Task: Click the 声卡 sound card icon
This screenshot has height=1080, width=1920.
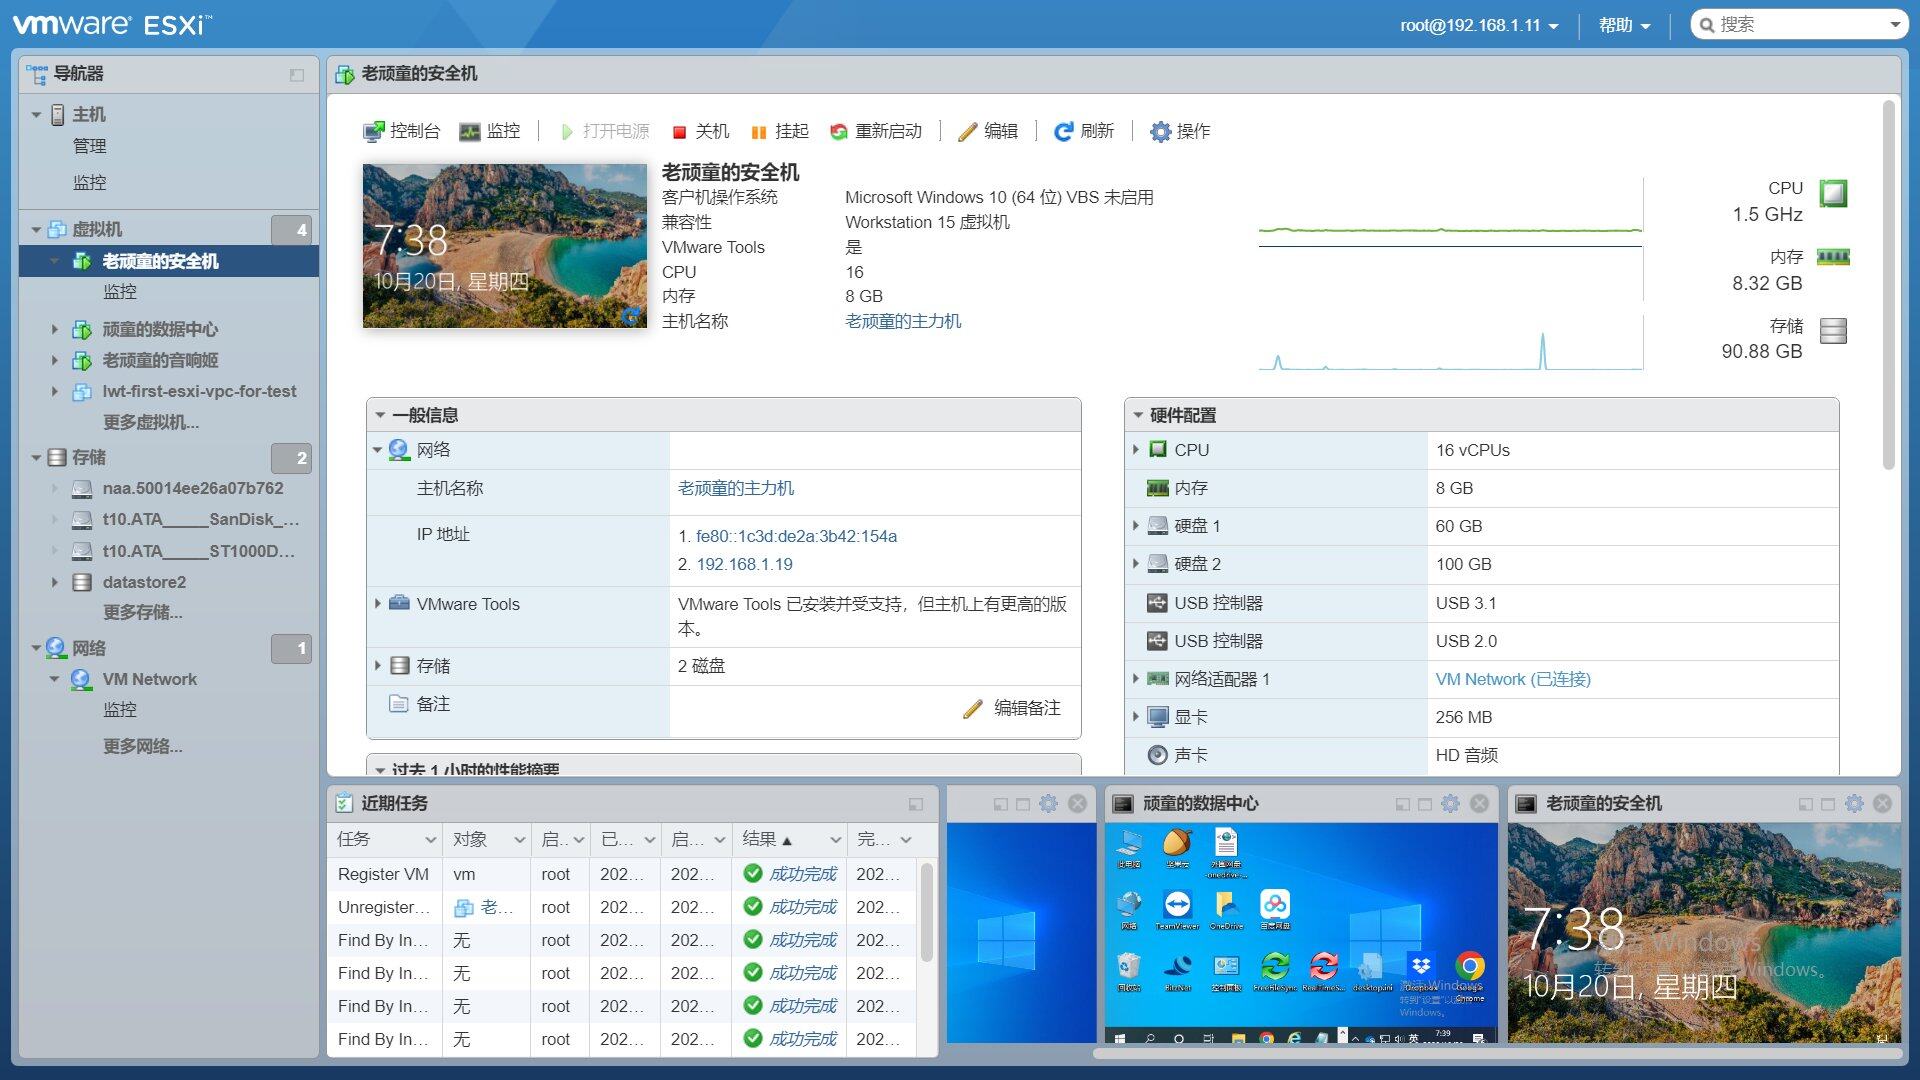Action: [1157, 755]
